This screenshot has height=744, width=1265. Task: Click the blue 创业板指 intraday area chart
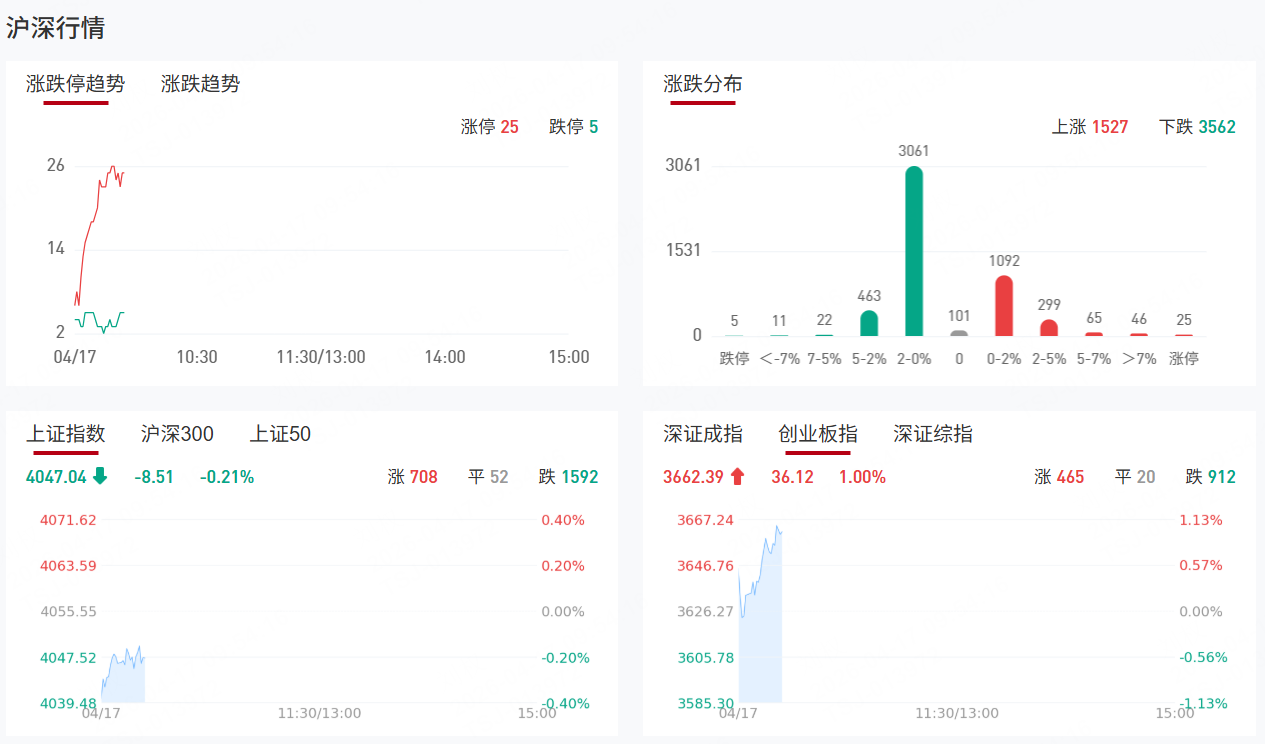pyautogui.click(x=762, y=640)
